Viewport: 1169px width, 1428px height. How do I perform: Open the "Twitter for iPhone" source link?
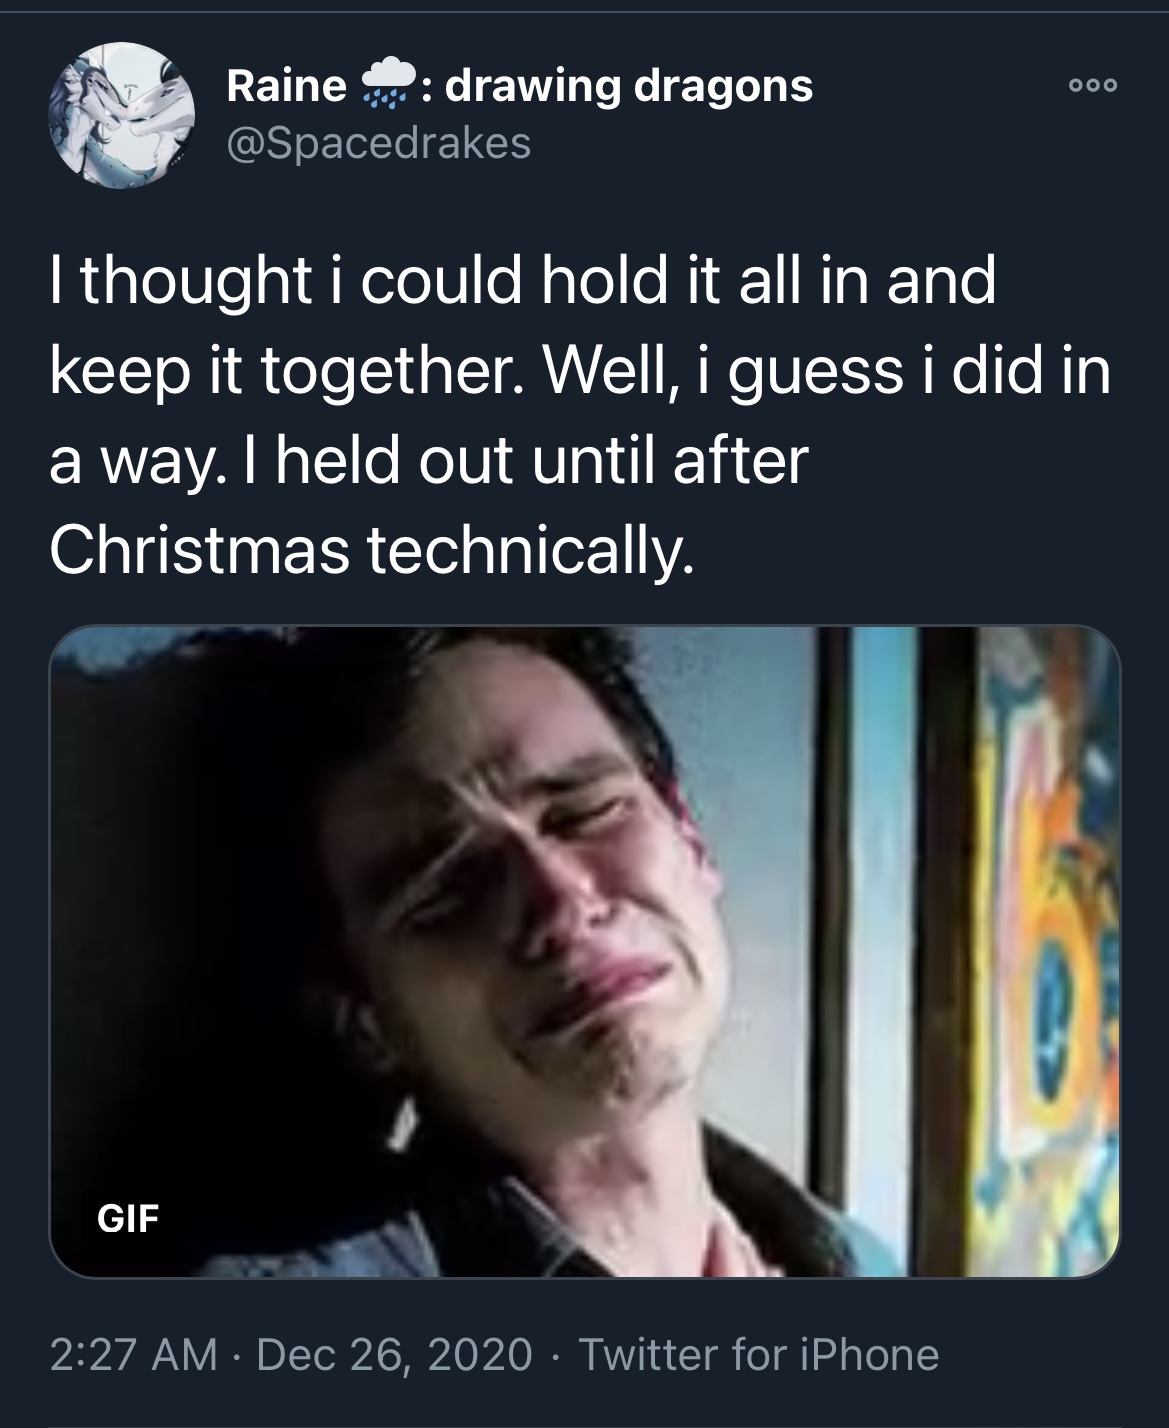759,1354
